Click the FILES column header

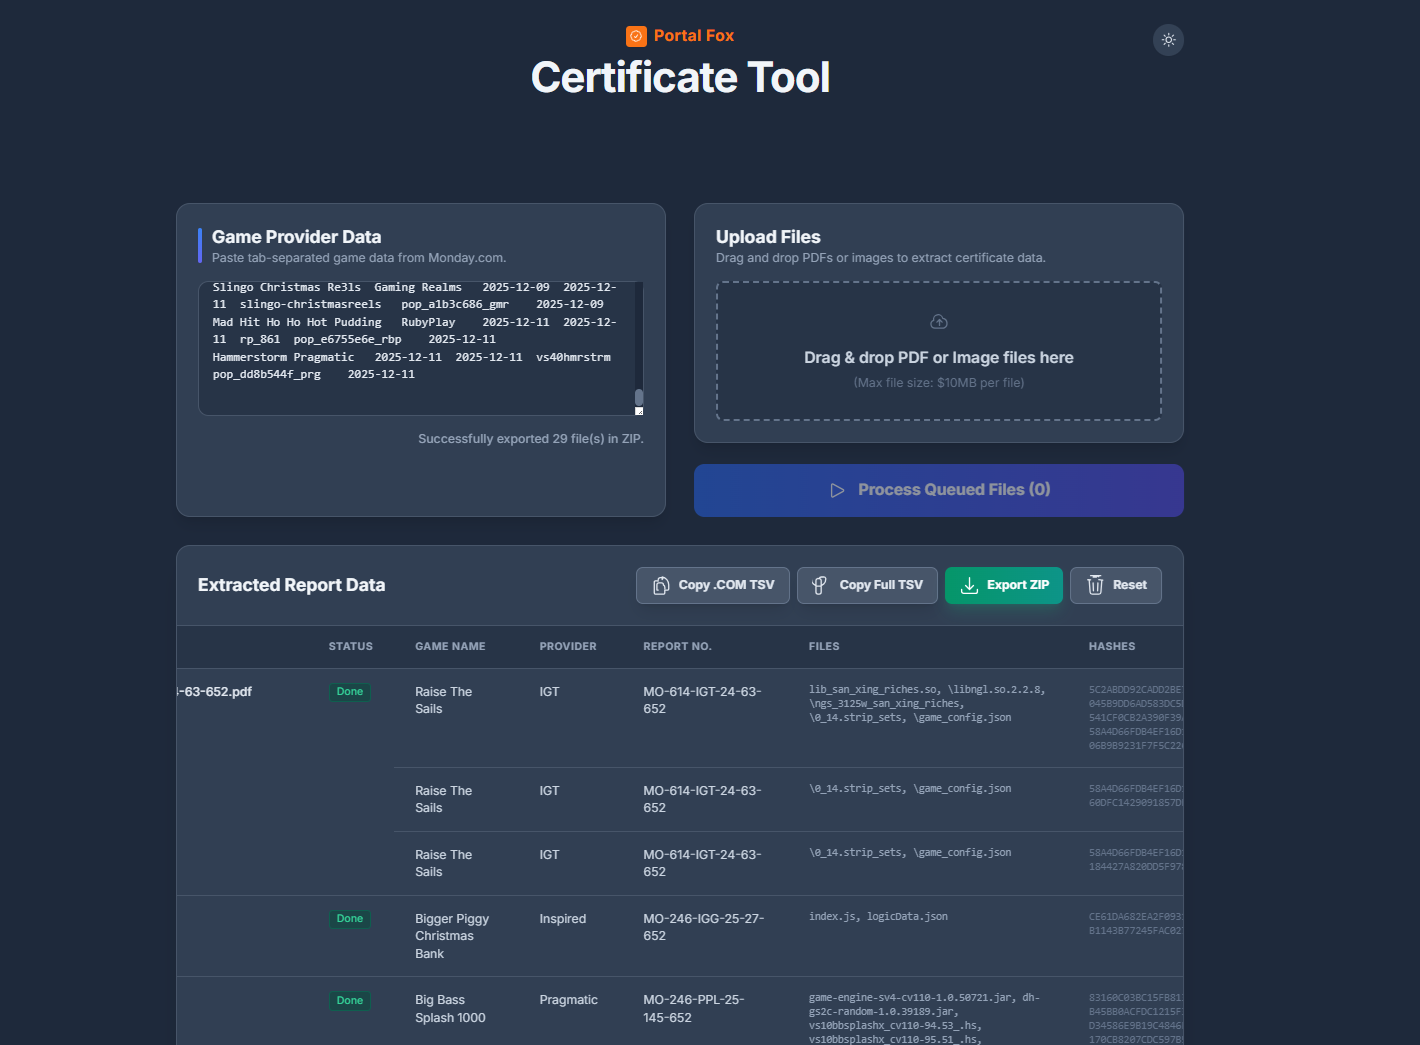pyautogui.click(x=824, y=647)
